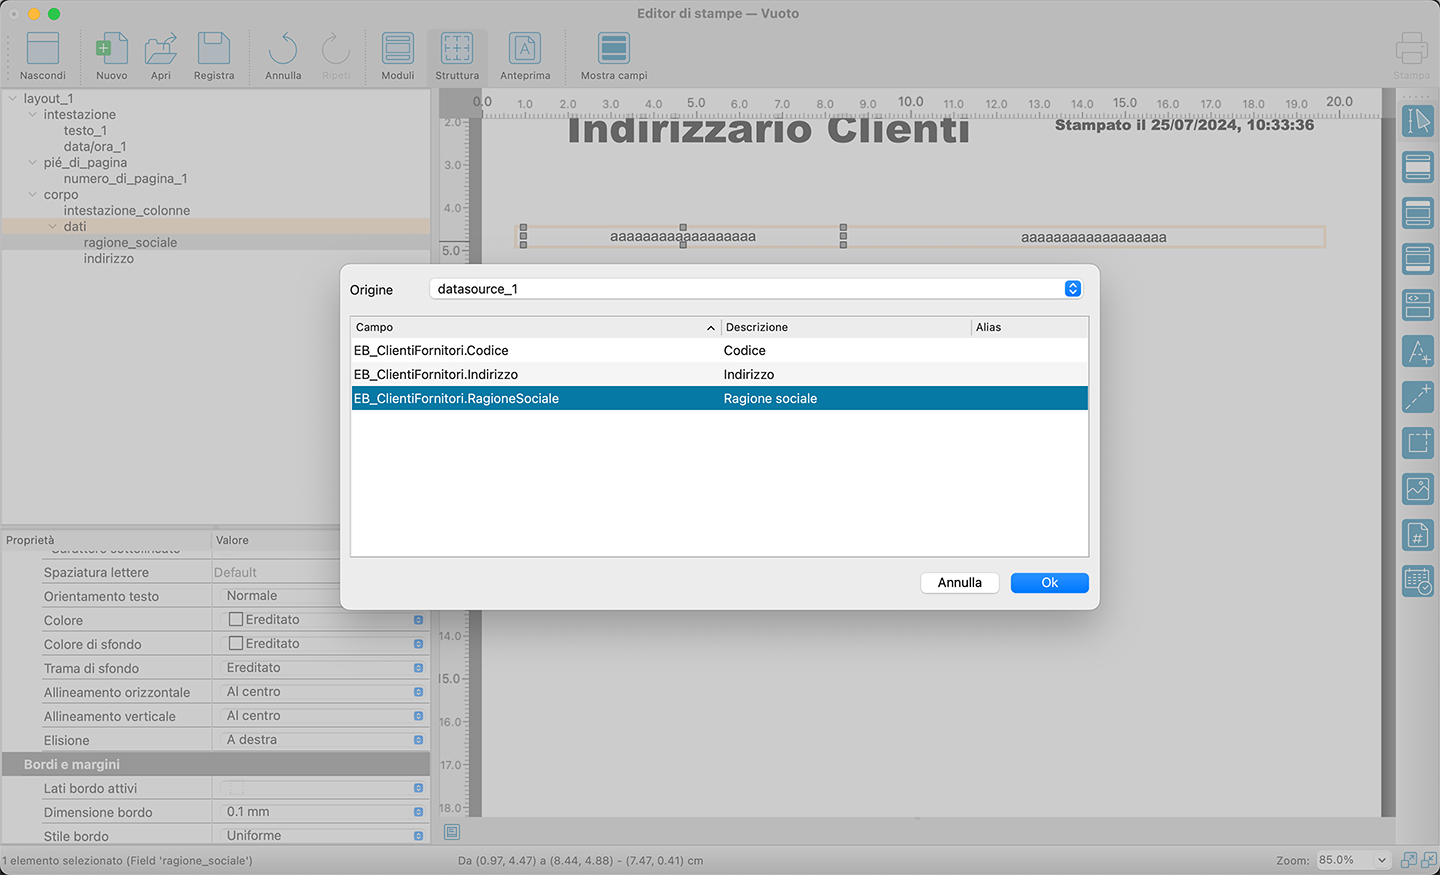Toggle the Colore di sfondo Ereditato checkbox
The height and width of the screenshot is (875, 1440).
pos(236,644)
